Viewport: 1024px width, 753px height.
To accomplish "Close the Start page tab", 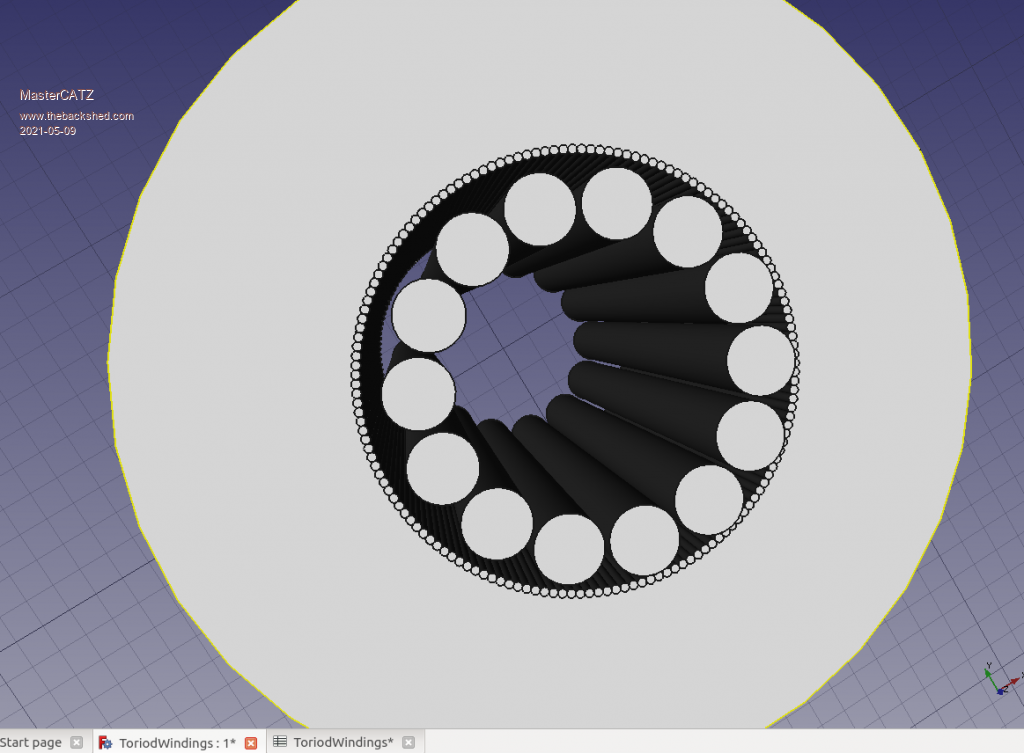I will point(77,743).
